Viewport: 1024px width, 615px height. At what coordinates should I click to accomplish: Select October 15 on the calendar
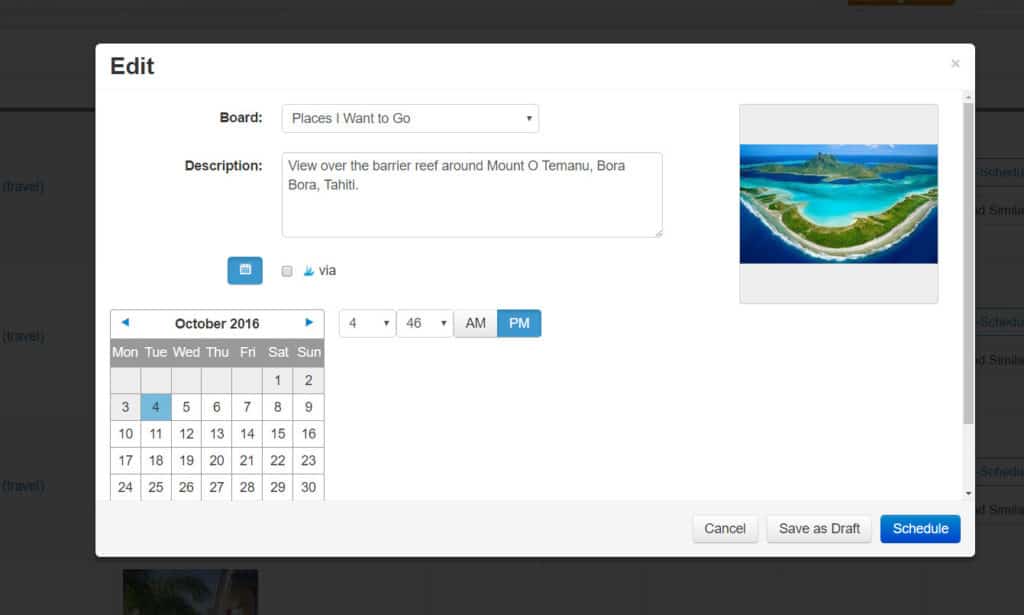coord(278,433)
